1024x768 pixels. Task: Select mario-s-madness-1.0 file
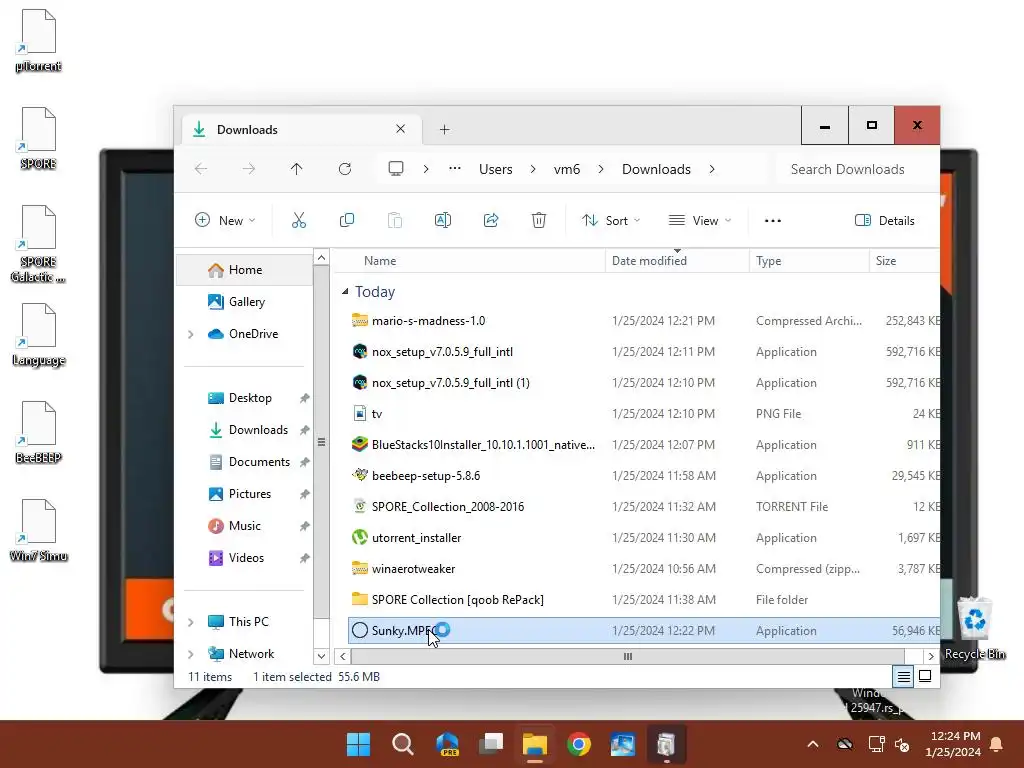coord(643,321)
